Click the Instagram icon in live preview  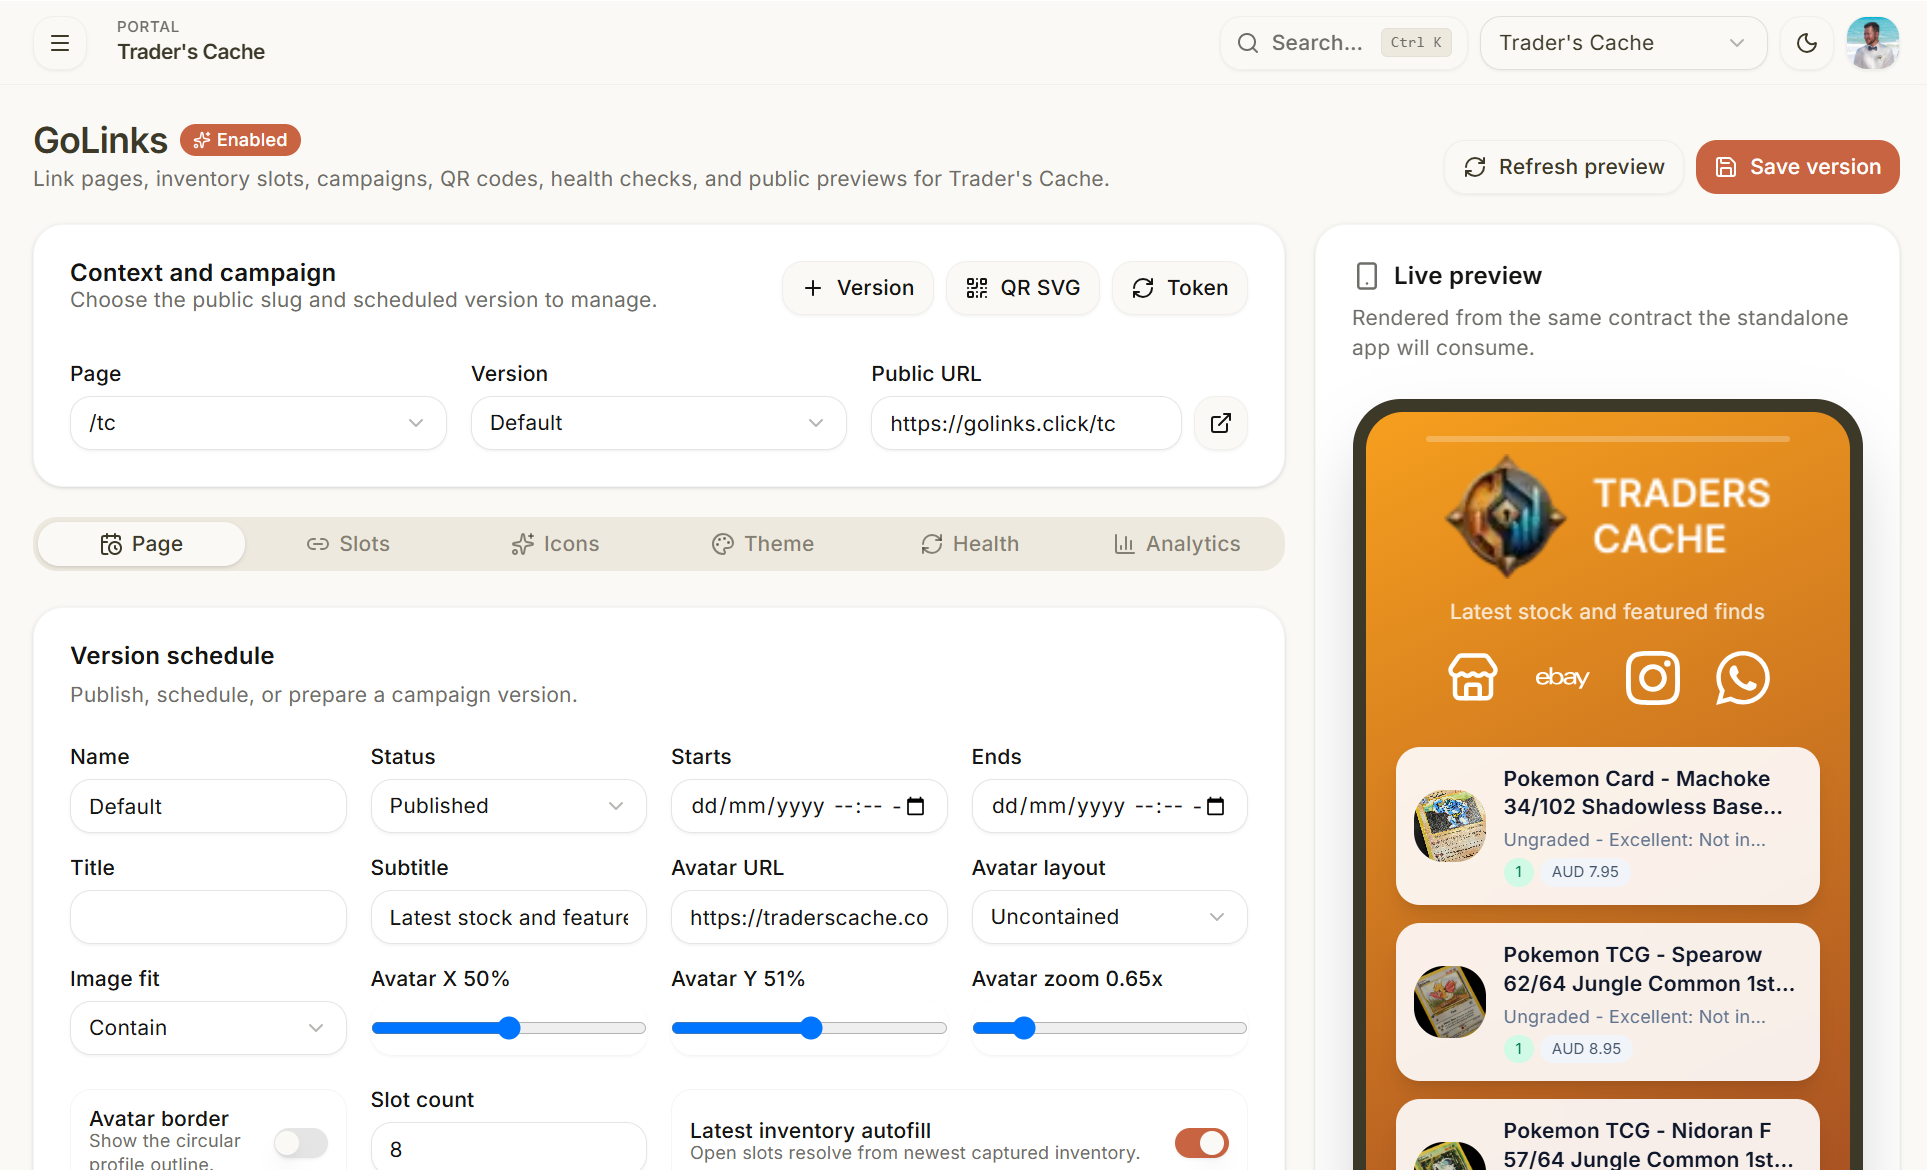[x=1652, y=678]
